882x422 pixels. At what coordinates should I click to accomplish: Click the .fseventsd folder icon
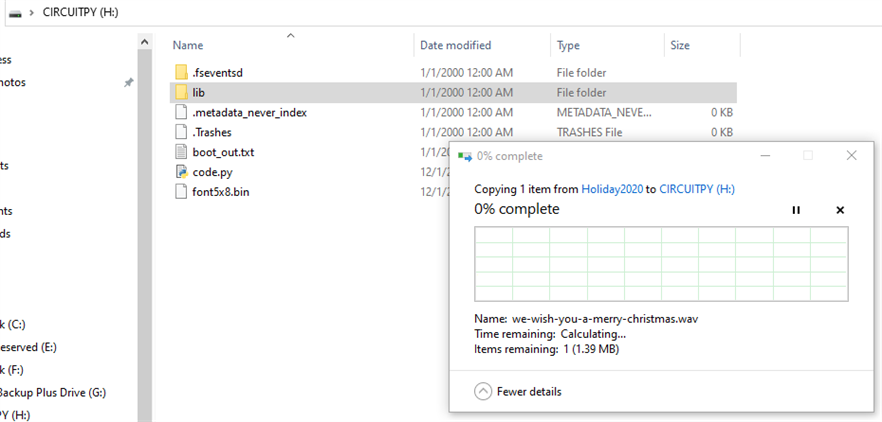point(181,73)
